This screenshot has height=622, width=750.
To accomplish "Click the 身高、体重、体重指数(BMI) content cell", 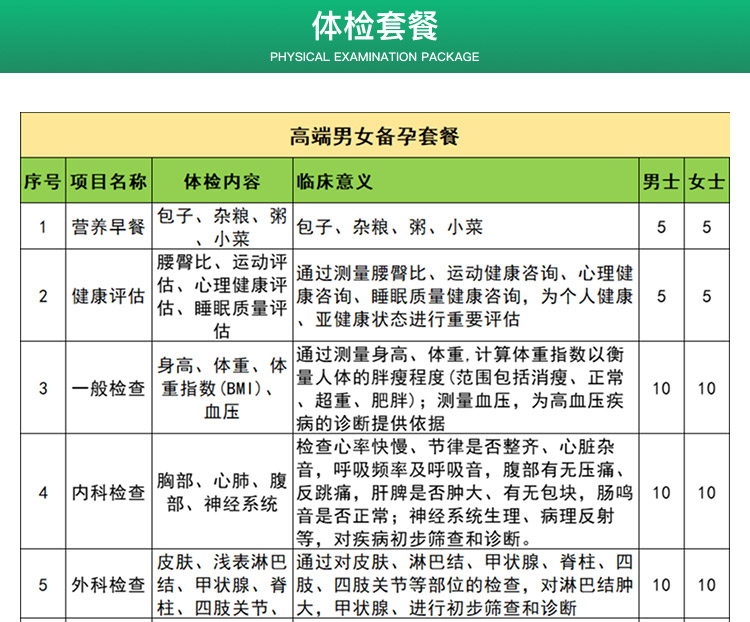I will 222,388.
